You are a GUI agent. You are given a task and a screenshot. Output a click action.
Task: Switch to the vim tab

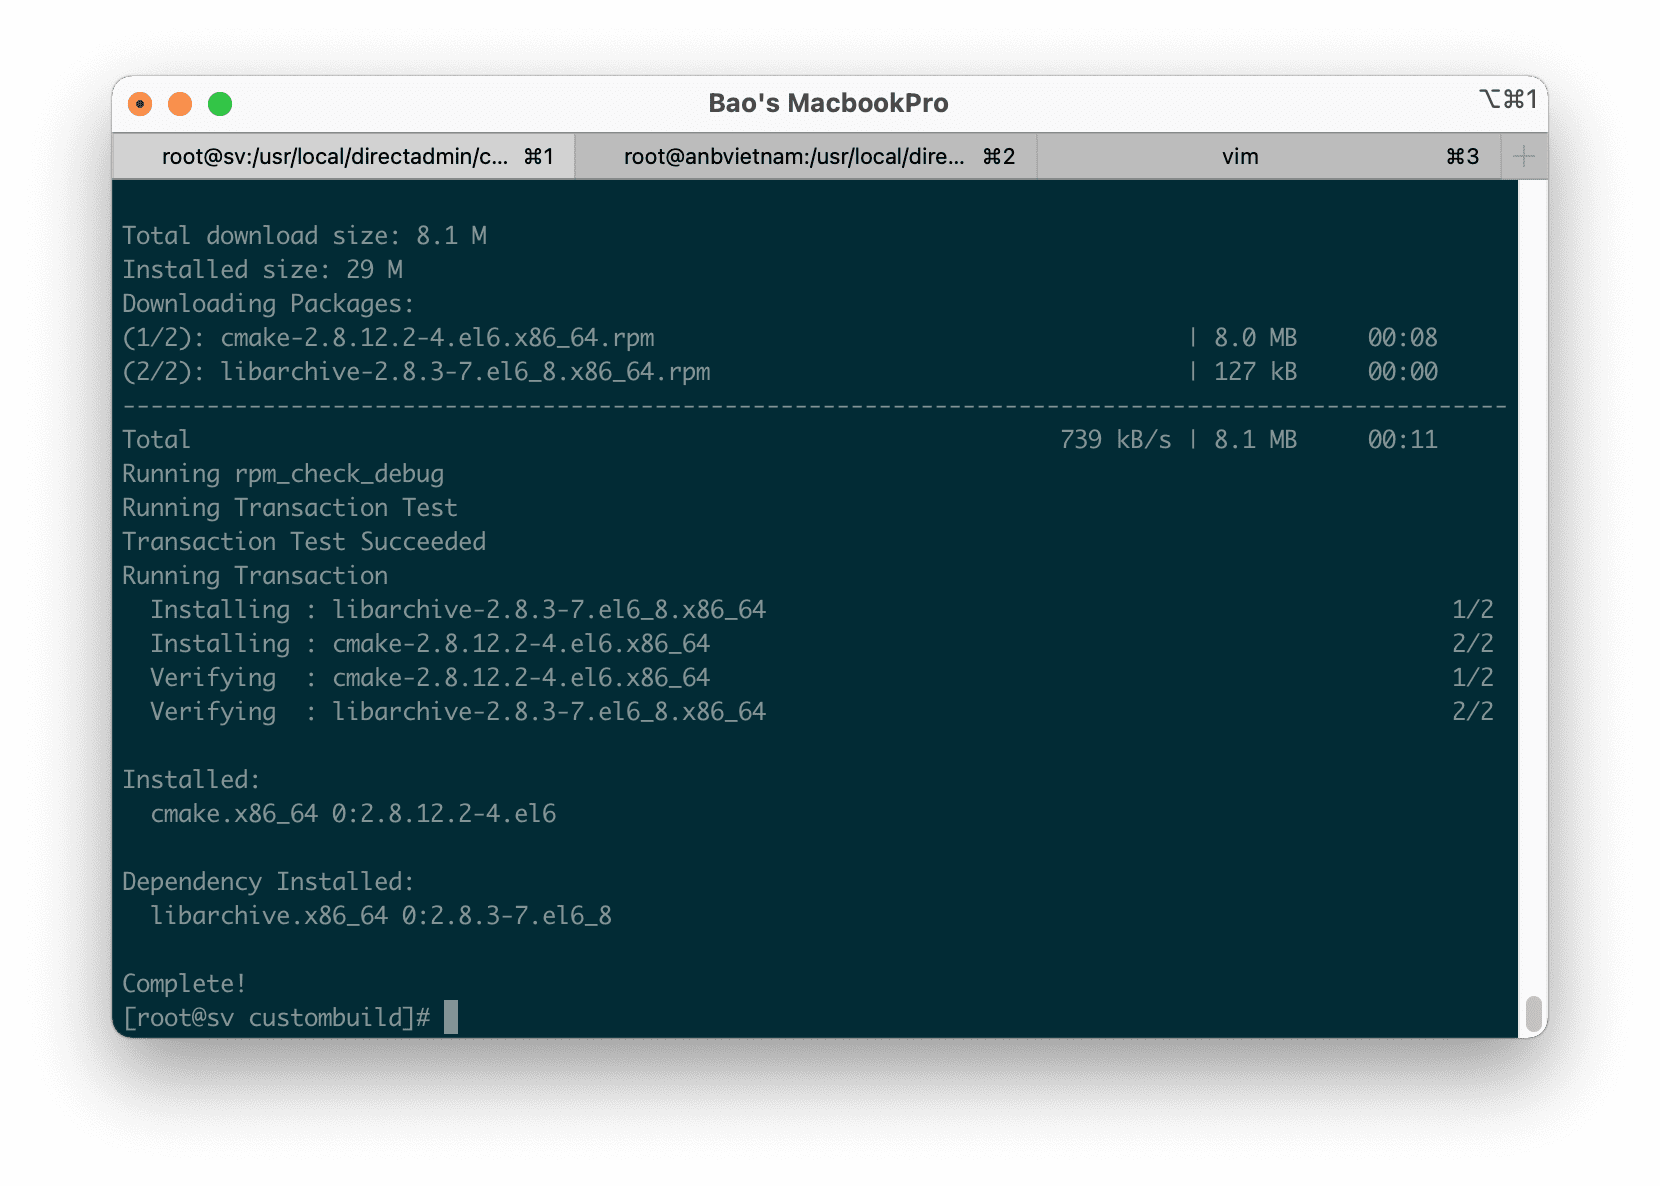coord(1240,156)
